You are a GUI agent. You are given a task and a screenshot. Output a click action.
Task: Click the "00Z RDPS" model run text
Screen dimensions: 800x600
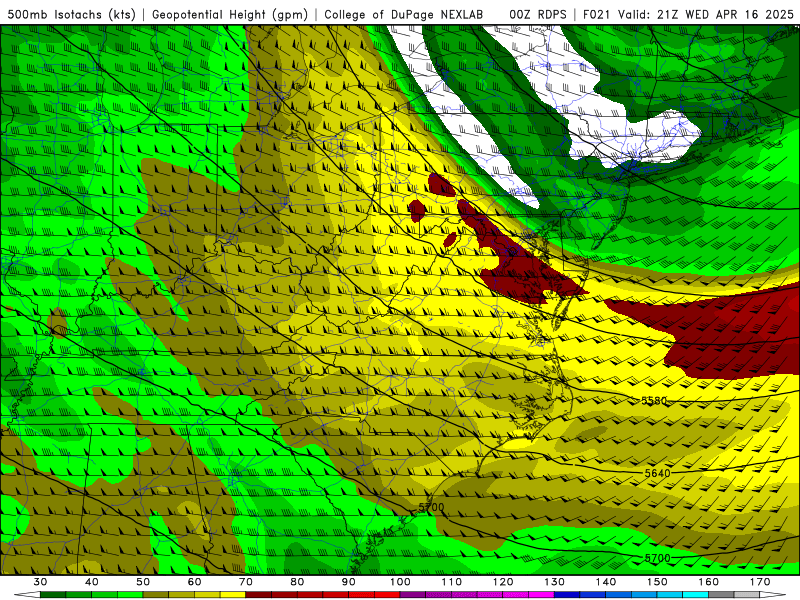pyautogui.click(x=538, y=15)
